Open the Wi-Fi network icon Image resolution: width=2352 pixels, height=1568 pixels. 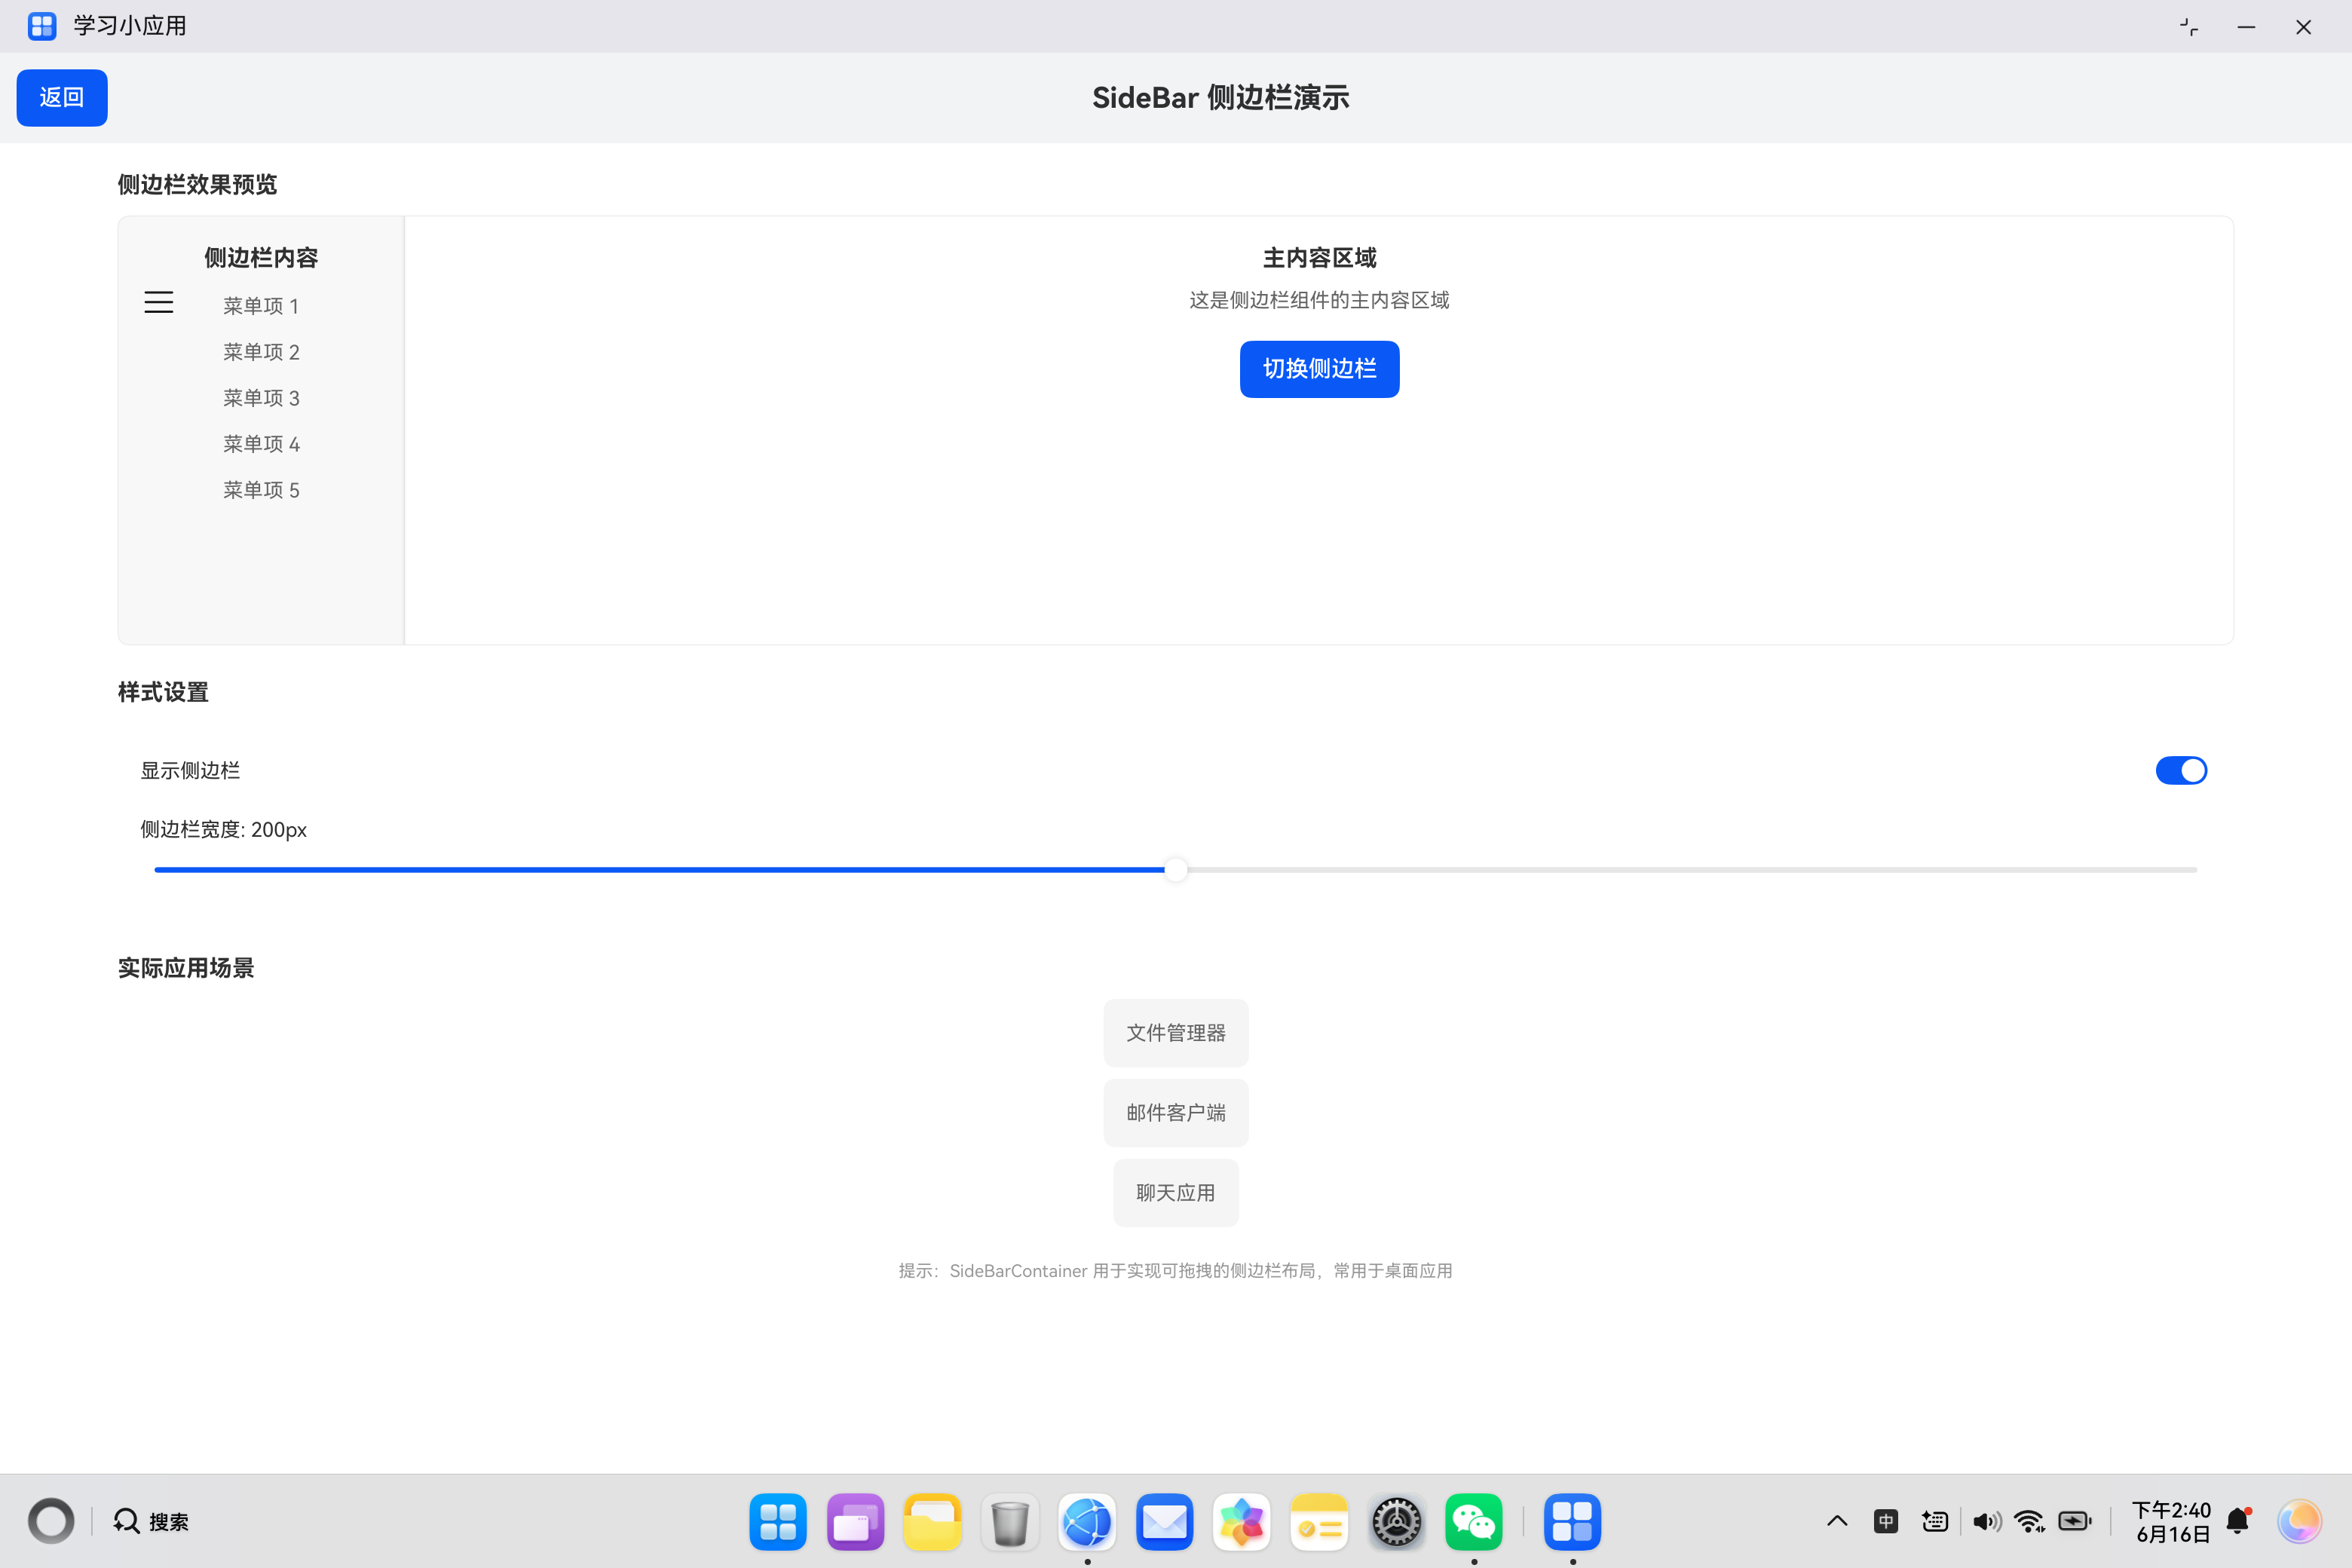(x=2030, y=1522)
